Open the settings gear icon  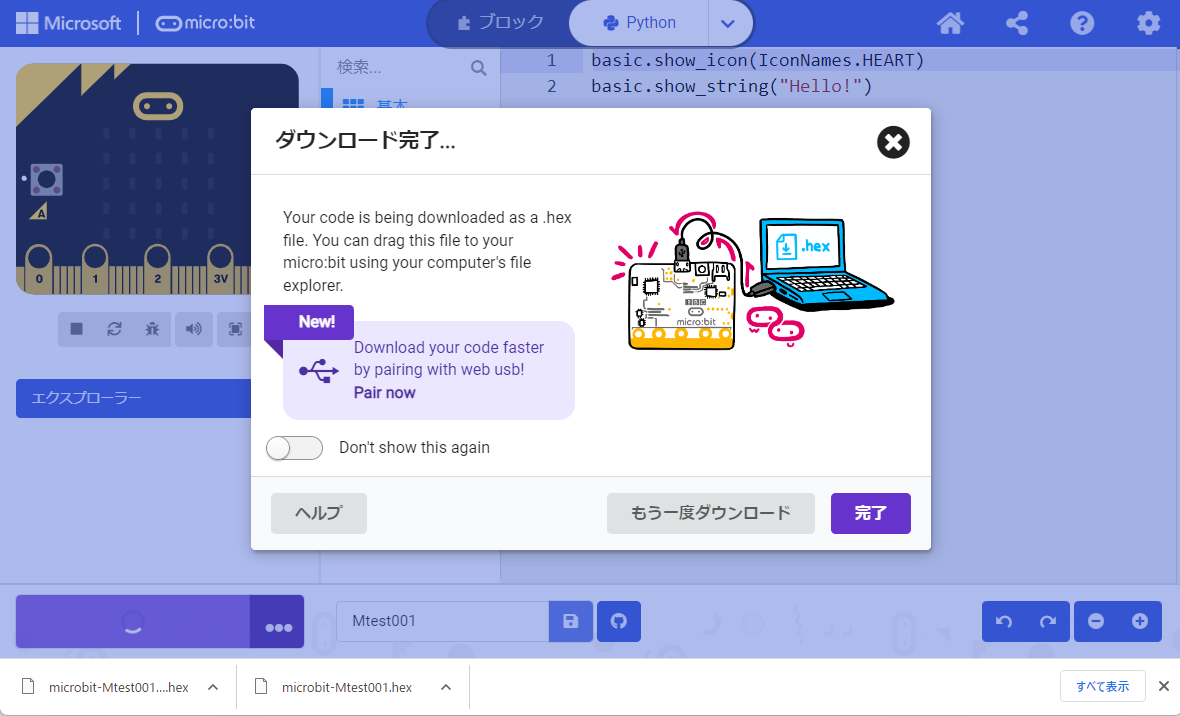(1148, 23)
